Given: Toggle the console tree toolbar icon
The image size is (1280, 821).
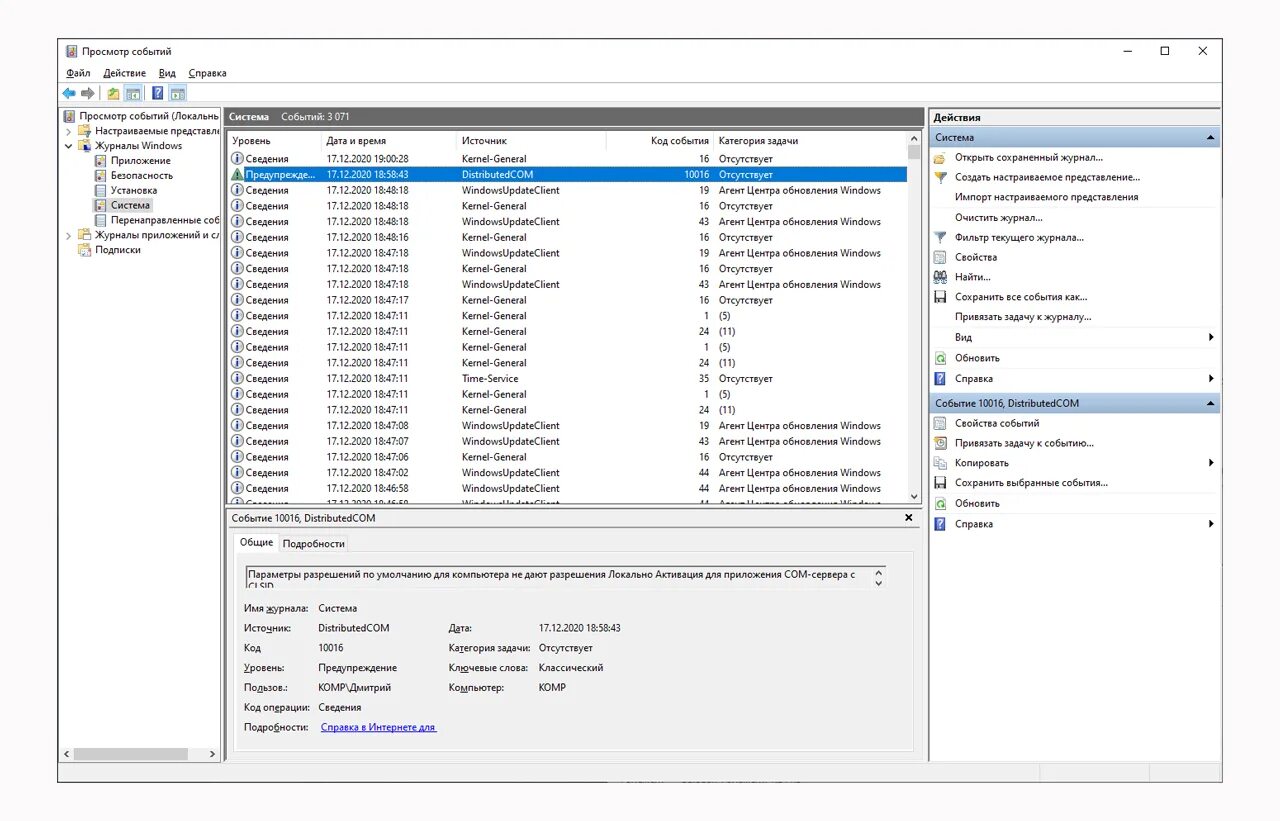Looking at the screenshot, I should pyautogui.click(x=133, y=93).
